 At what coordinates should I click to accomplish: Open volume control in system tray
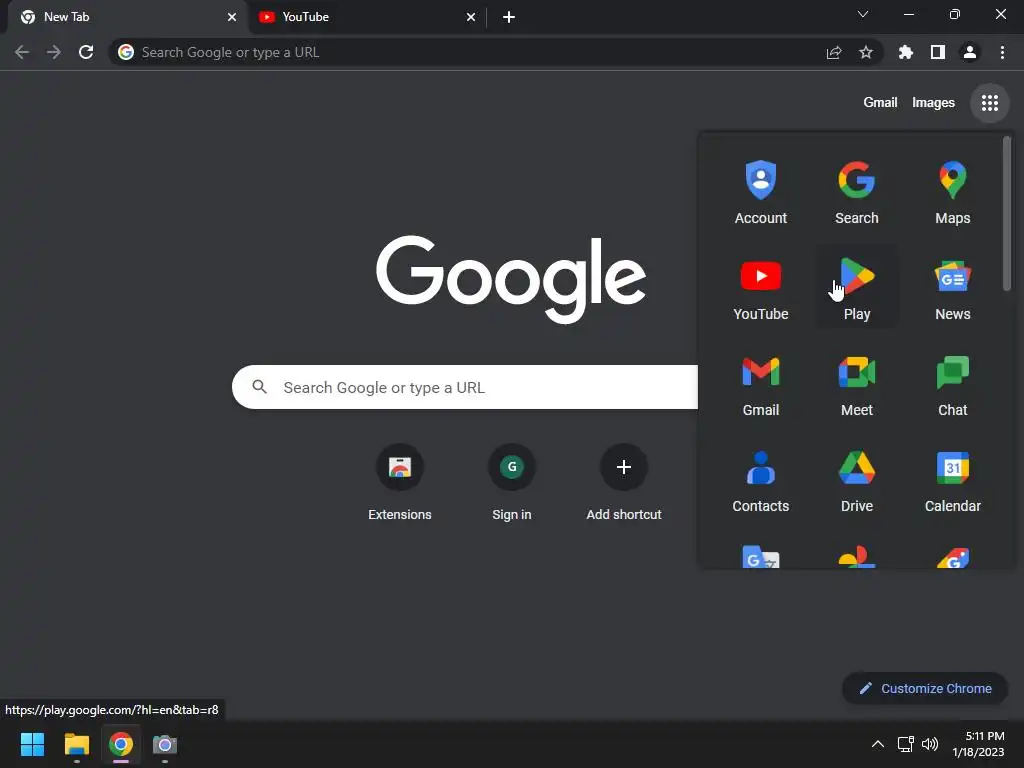click(x=930, y=744)
